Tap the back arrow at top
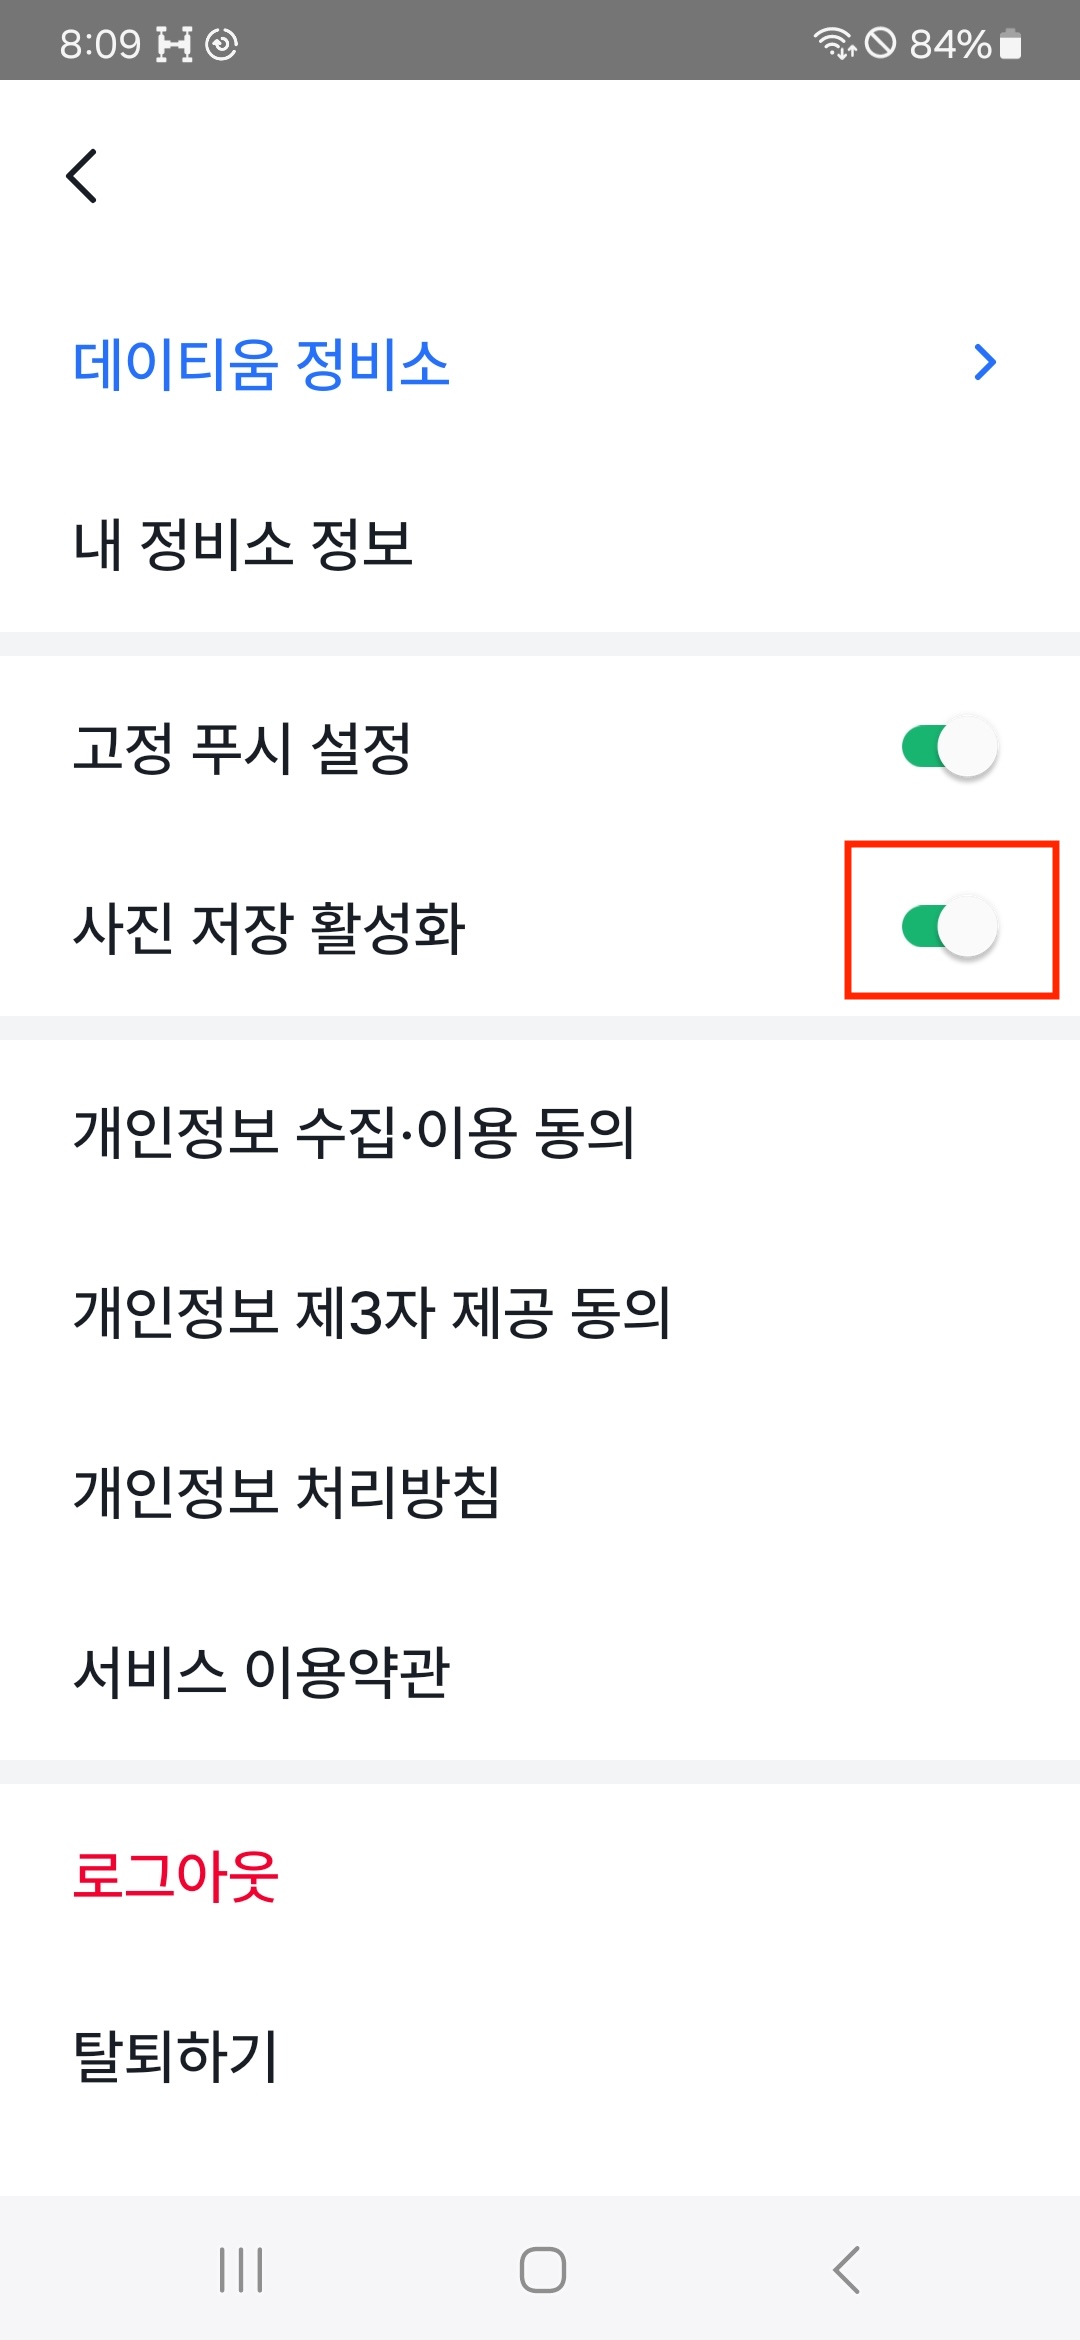Image resolution: width=1080 pixels, height=2340 pixels. [82, 176]
